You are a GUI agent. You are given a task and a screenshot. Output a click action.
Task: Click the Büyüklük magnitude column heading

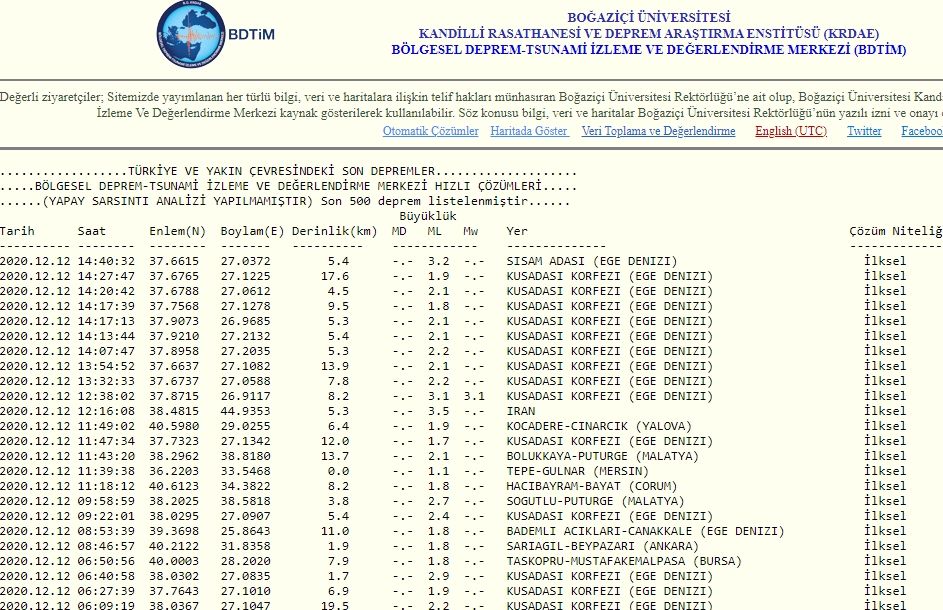pos(428,216)
